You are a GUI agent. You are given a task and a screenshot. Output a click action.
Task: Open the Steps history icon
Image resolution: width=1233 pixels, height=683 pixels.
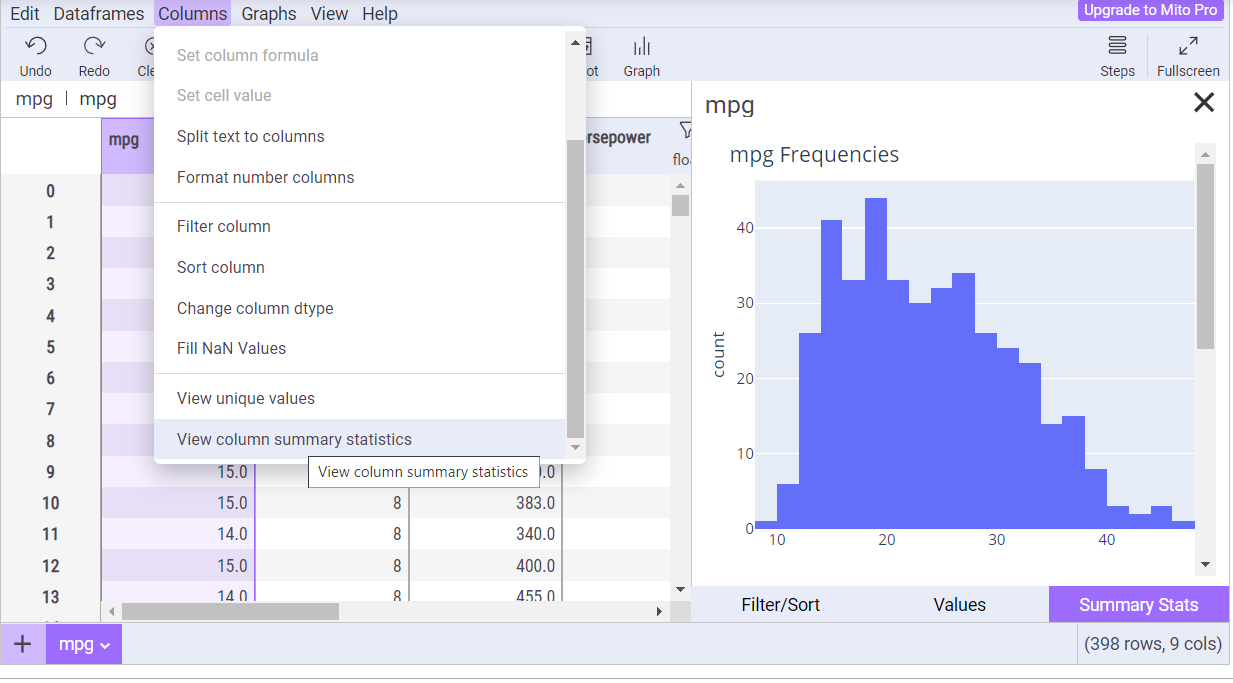tap(1117, 46)
